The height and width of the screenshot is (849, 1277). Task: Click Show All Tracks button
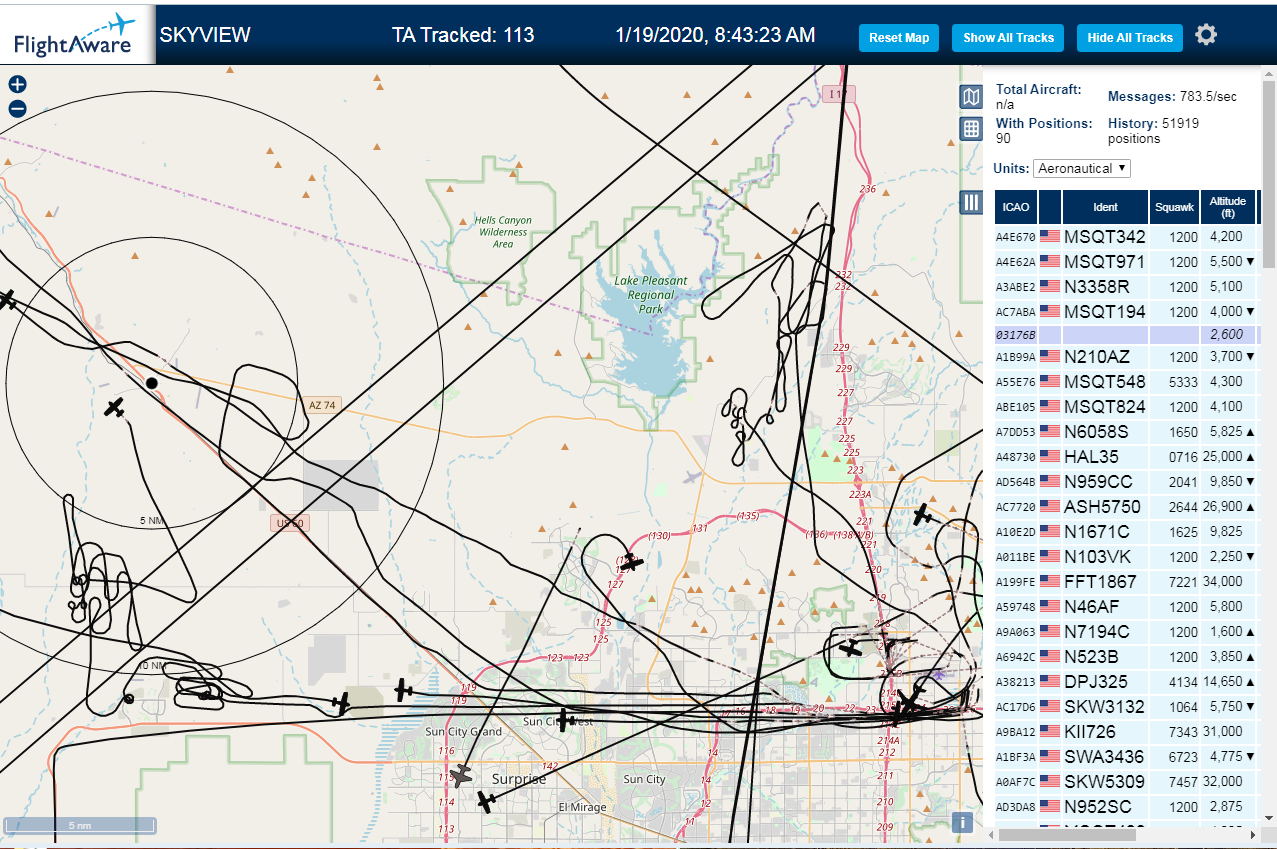(1008, 38)
